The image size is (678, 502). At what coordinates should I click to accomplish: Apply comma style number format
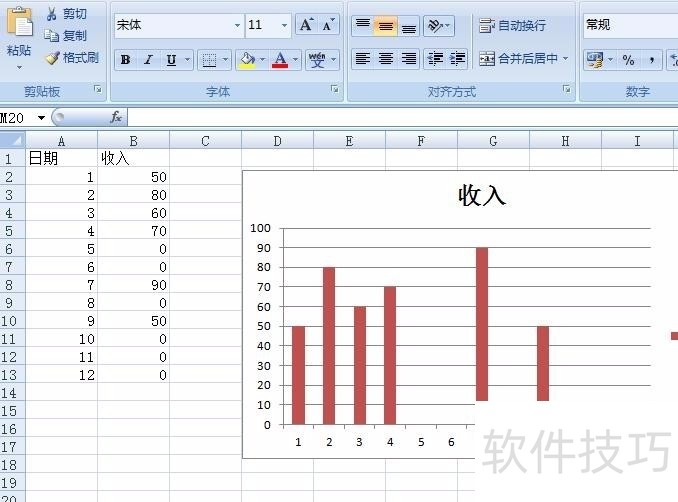click(651, 60)
